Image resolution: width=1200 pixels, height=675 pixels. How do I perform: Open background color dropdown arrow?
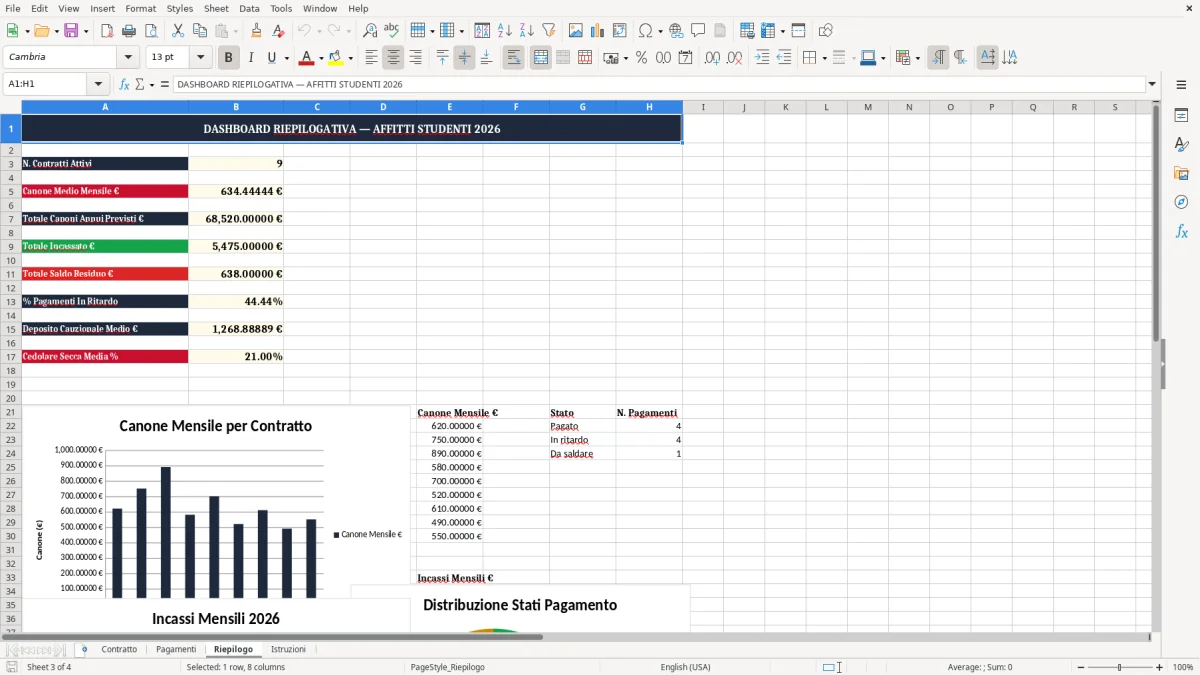coord(350,58)
